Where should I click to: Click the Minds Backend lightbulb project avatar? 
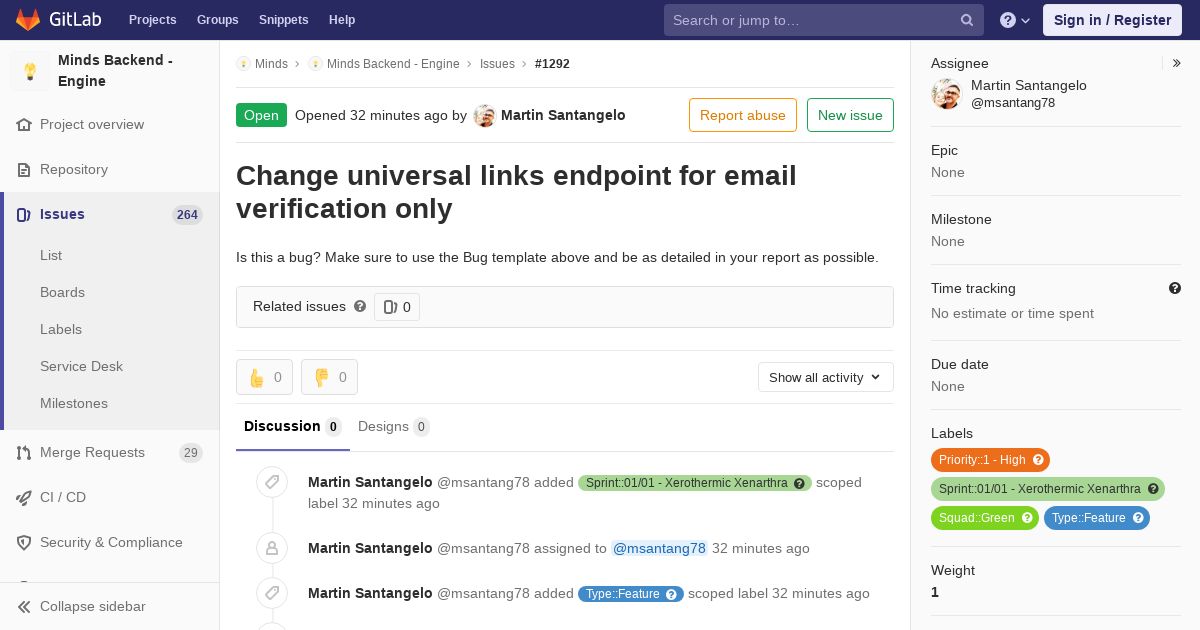point(30,71)
